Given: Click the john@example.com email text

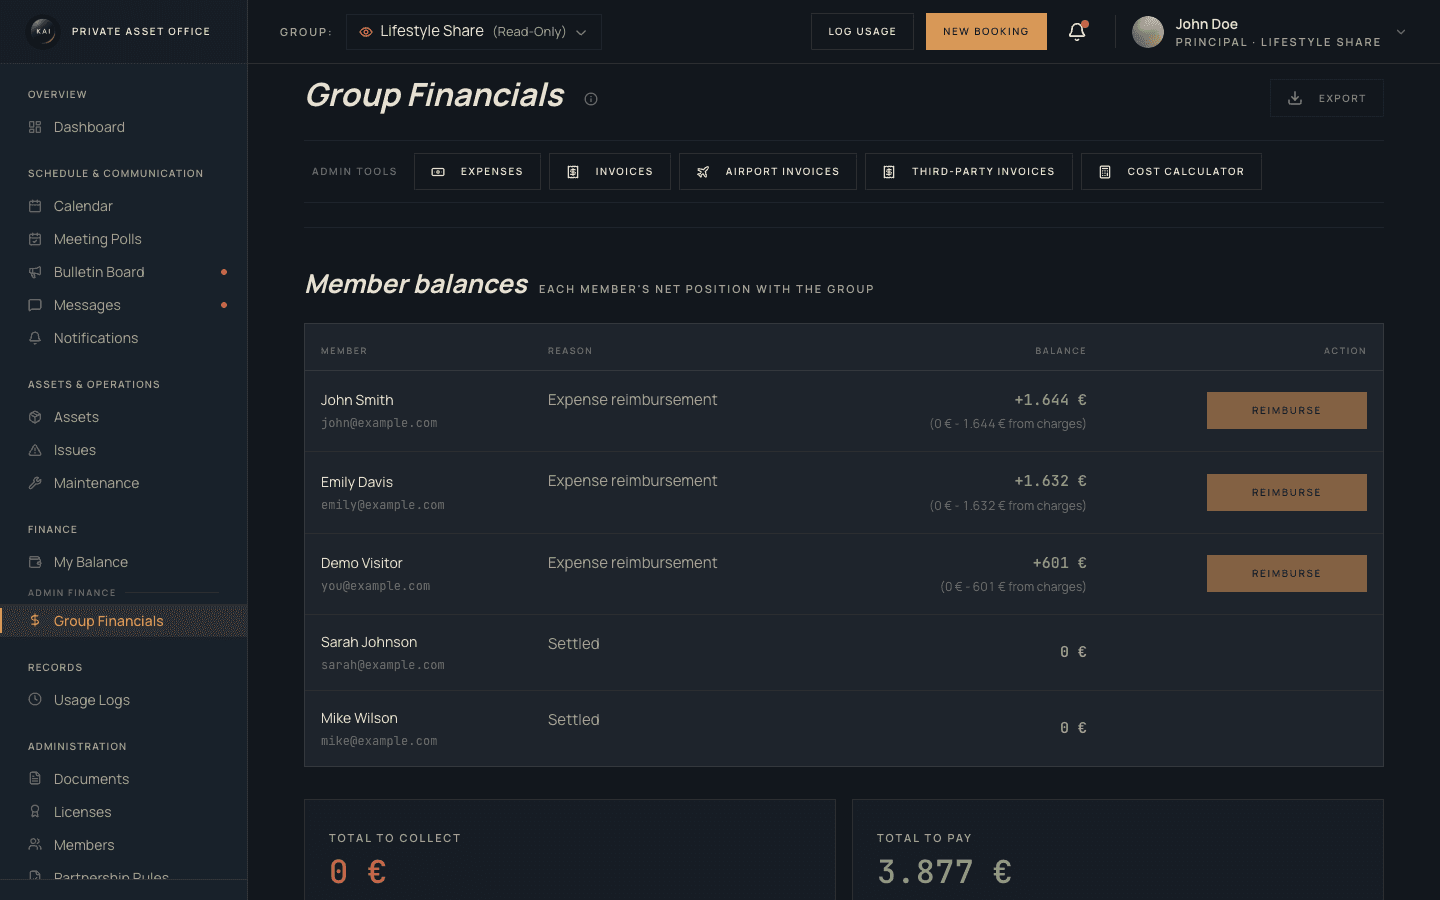Looking at the screenshot, I should pos(379,424).
